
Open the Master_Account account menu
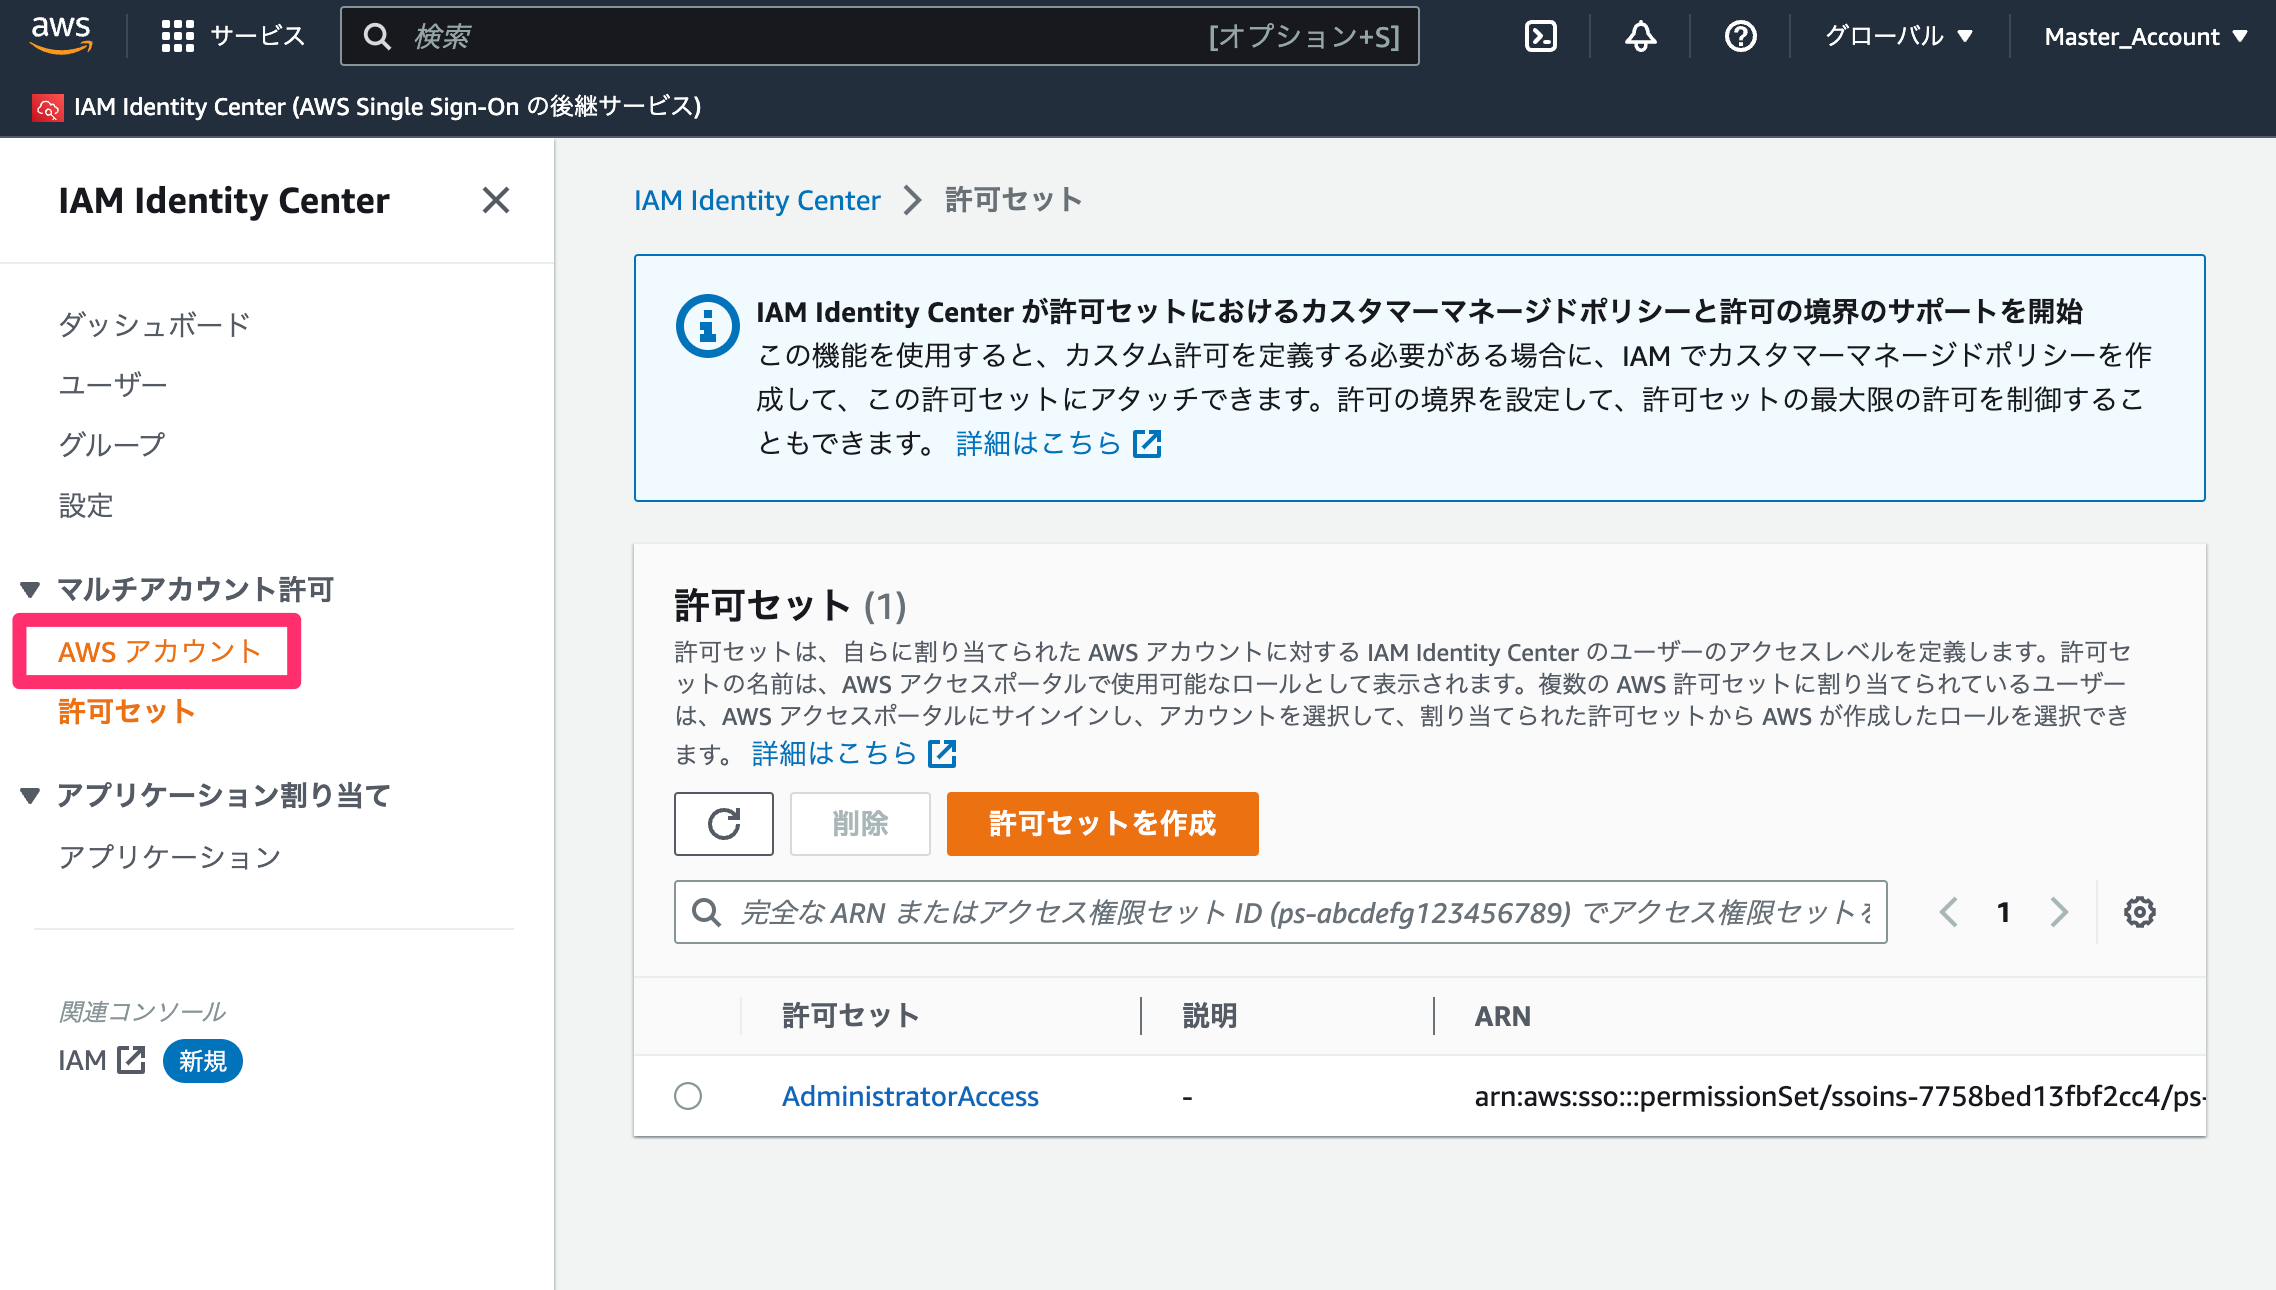(2145, 37)
